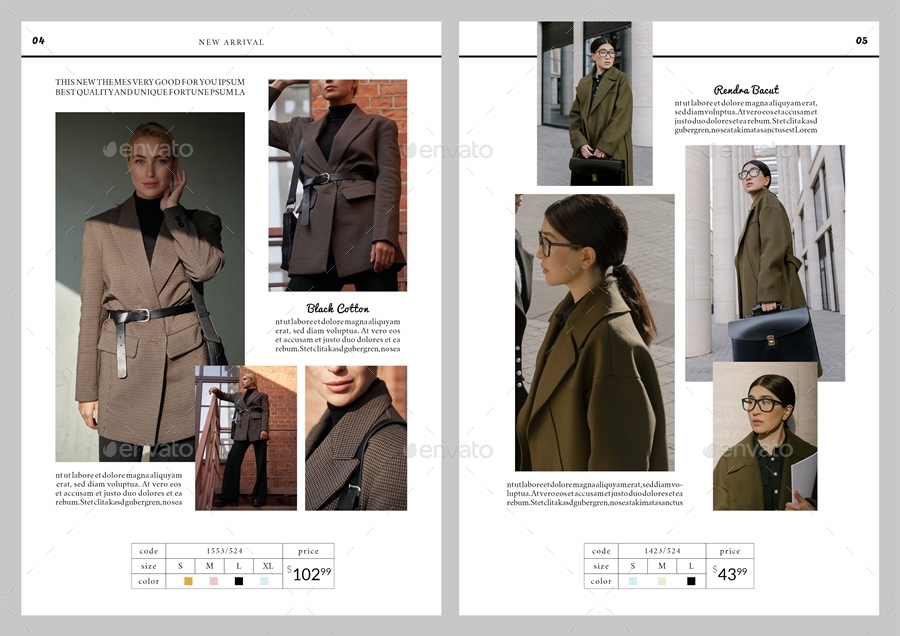Screen dimensions: 900x636
Task: Choose the black swatch for Black Cotton
Action: [x=238, y=582]
